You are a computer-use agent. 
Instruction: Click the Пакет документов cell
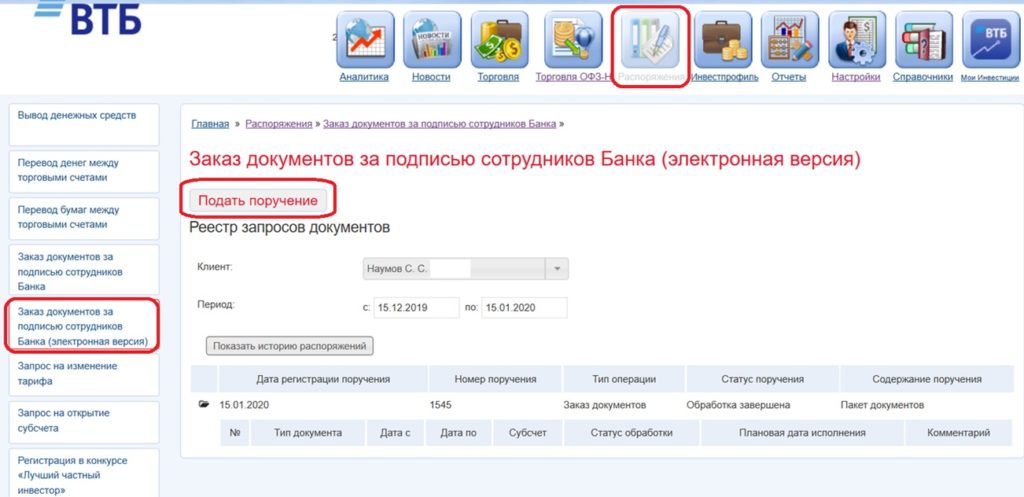[882, 405]
